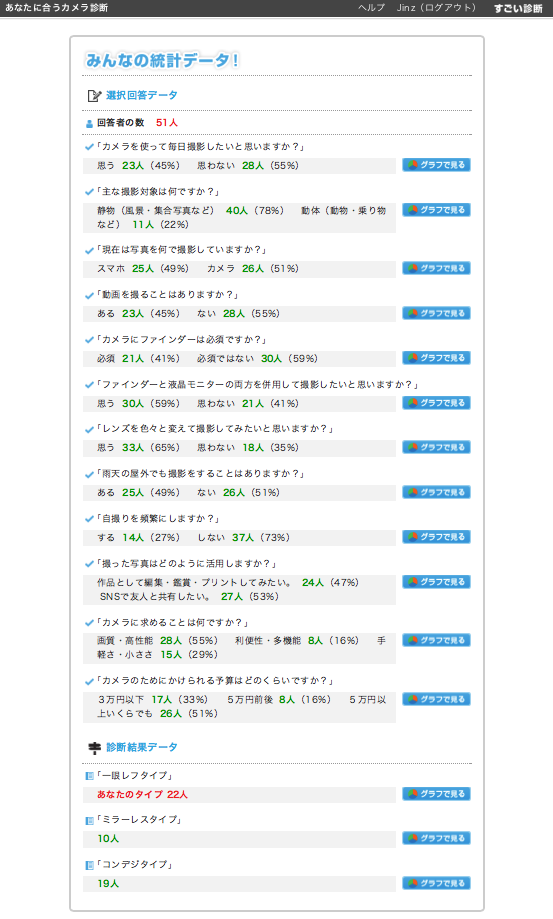The height and width of the screenshot is (919, 553).
Task: Click the 診断結果データ signpost icon
Action: pos(94,748)
